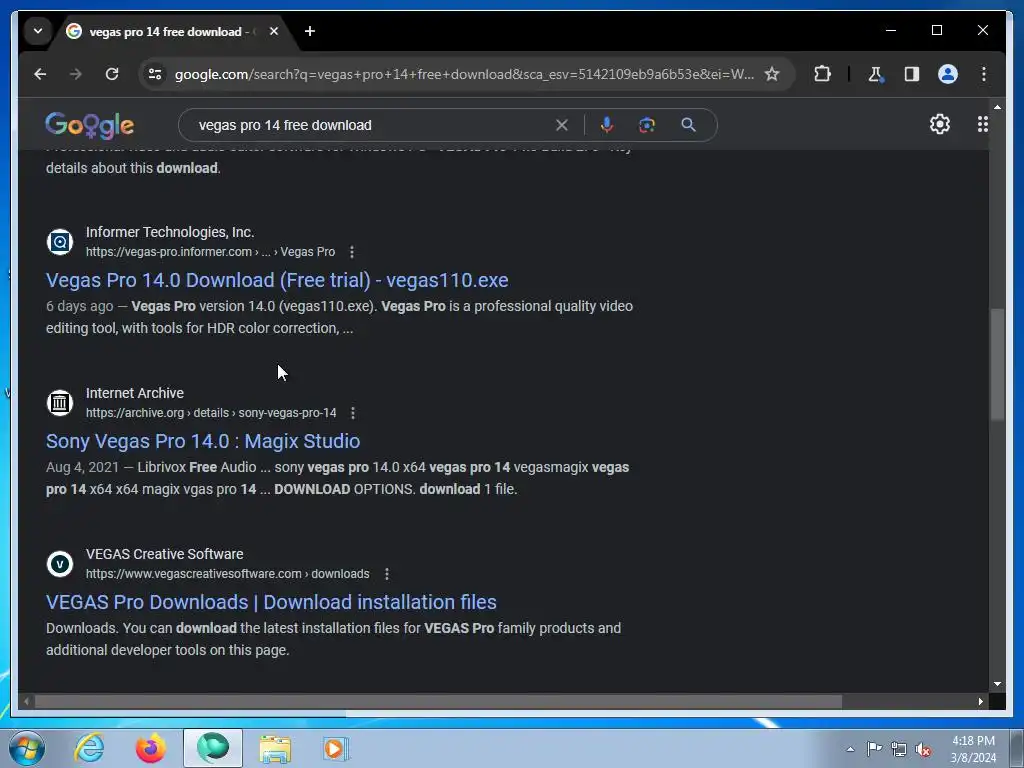
Task: Open the Chrome three-dot menu
Action: [x=984, y=74]
